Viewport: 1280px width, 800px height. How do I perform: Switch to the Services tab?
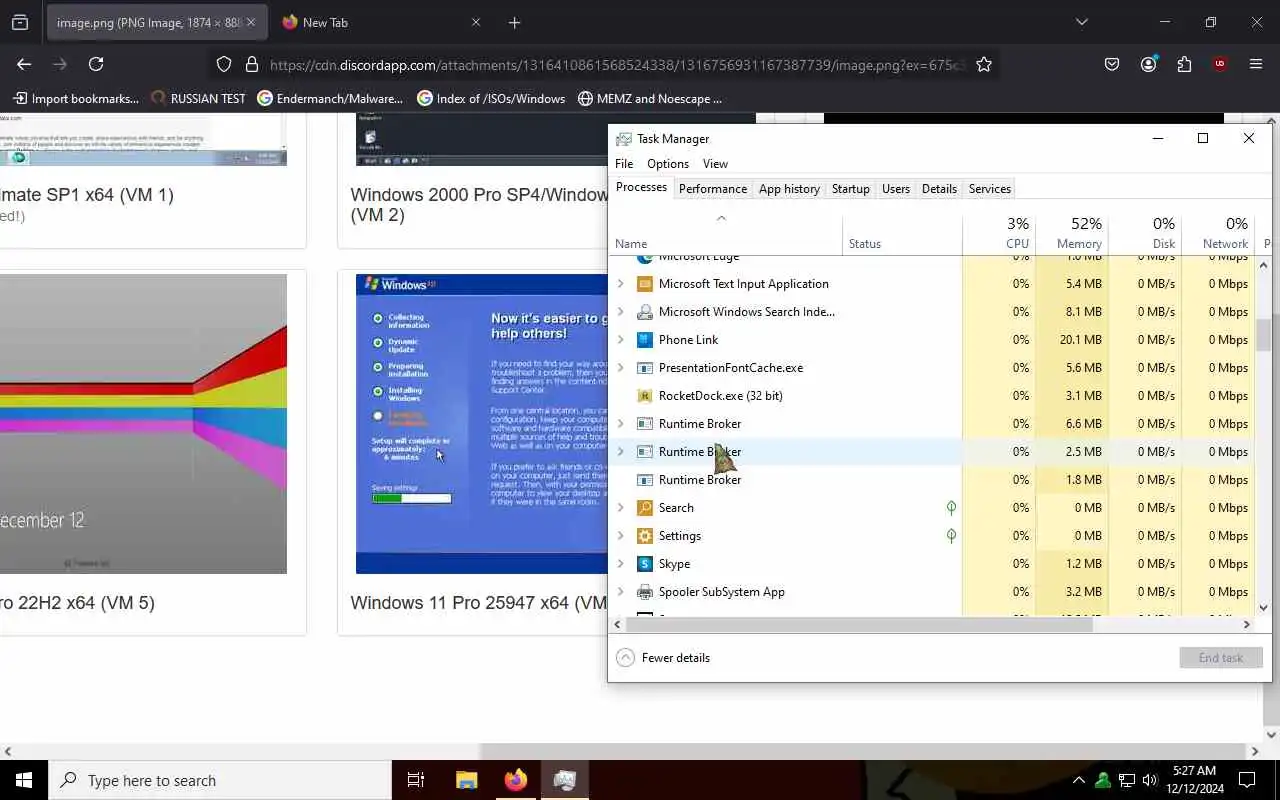990,189
